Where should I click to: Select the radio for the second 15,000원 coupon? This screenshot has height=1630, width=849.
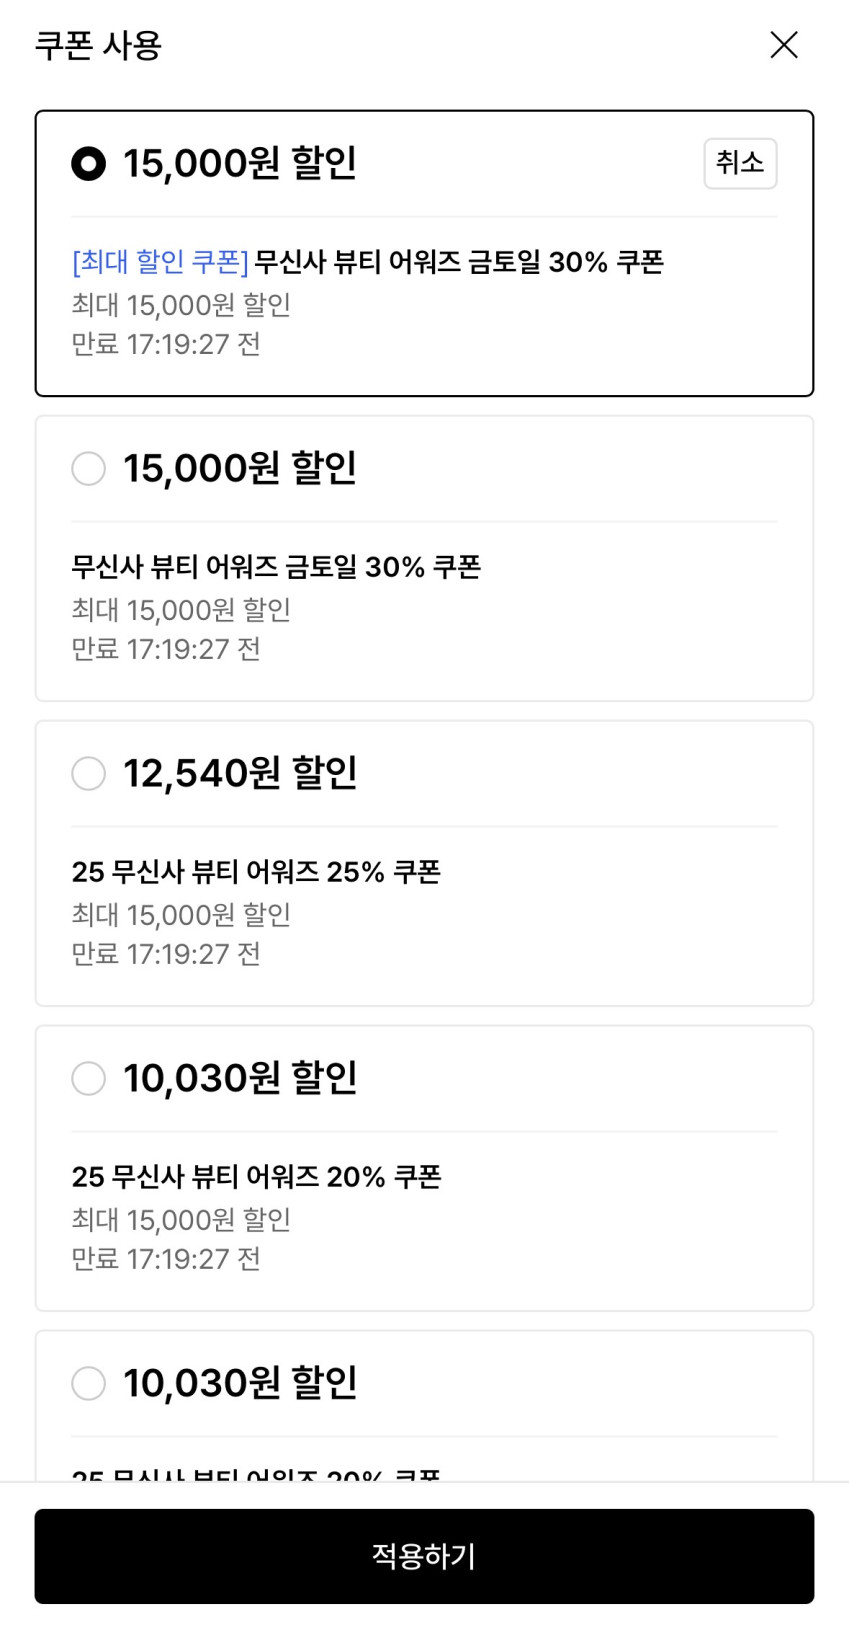pyautogui.click(x=89, y=468)
